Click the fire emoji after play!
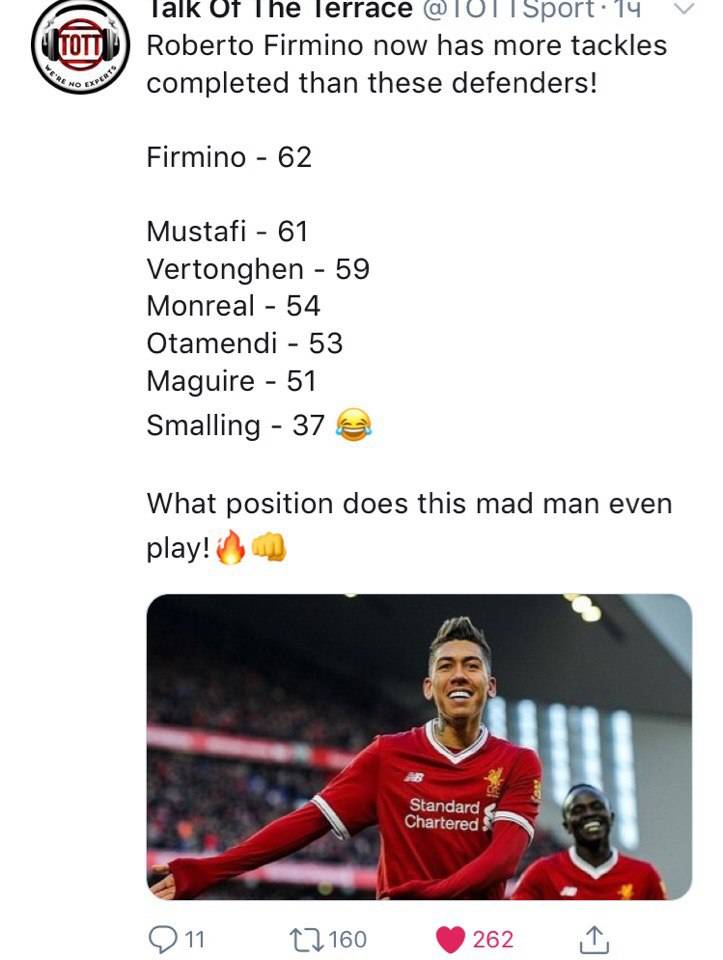Screen dimensions: 723x960 pos(231,547)
